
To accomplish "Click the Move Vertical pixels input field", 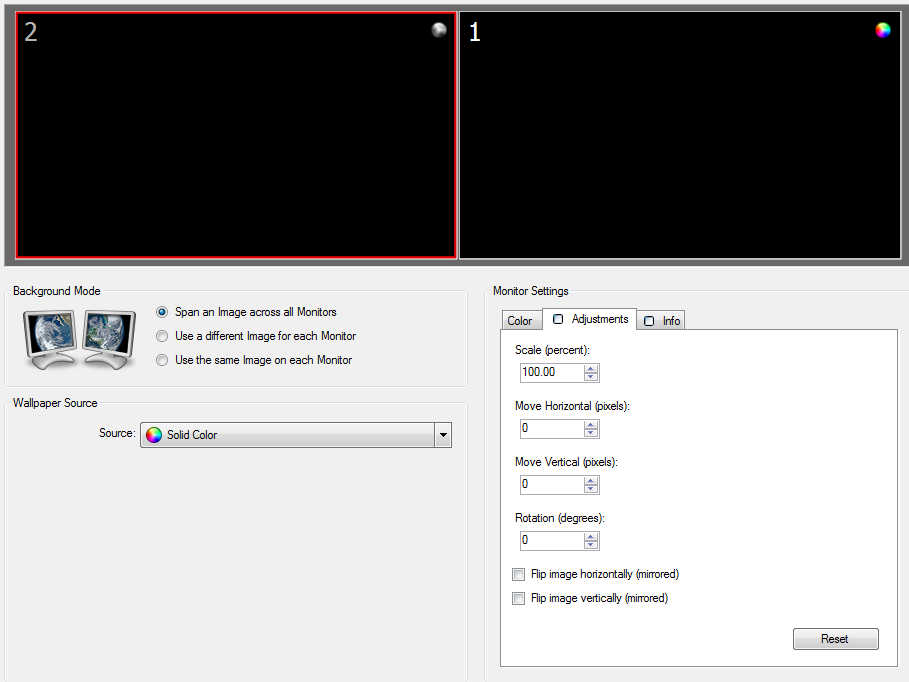I will click(551, 485).
